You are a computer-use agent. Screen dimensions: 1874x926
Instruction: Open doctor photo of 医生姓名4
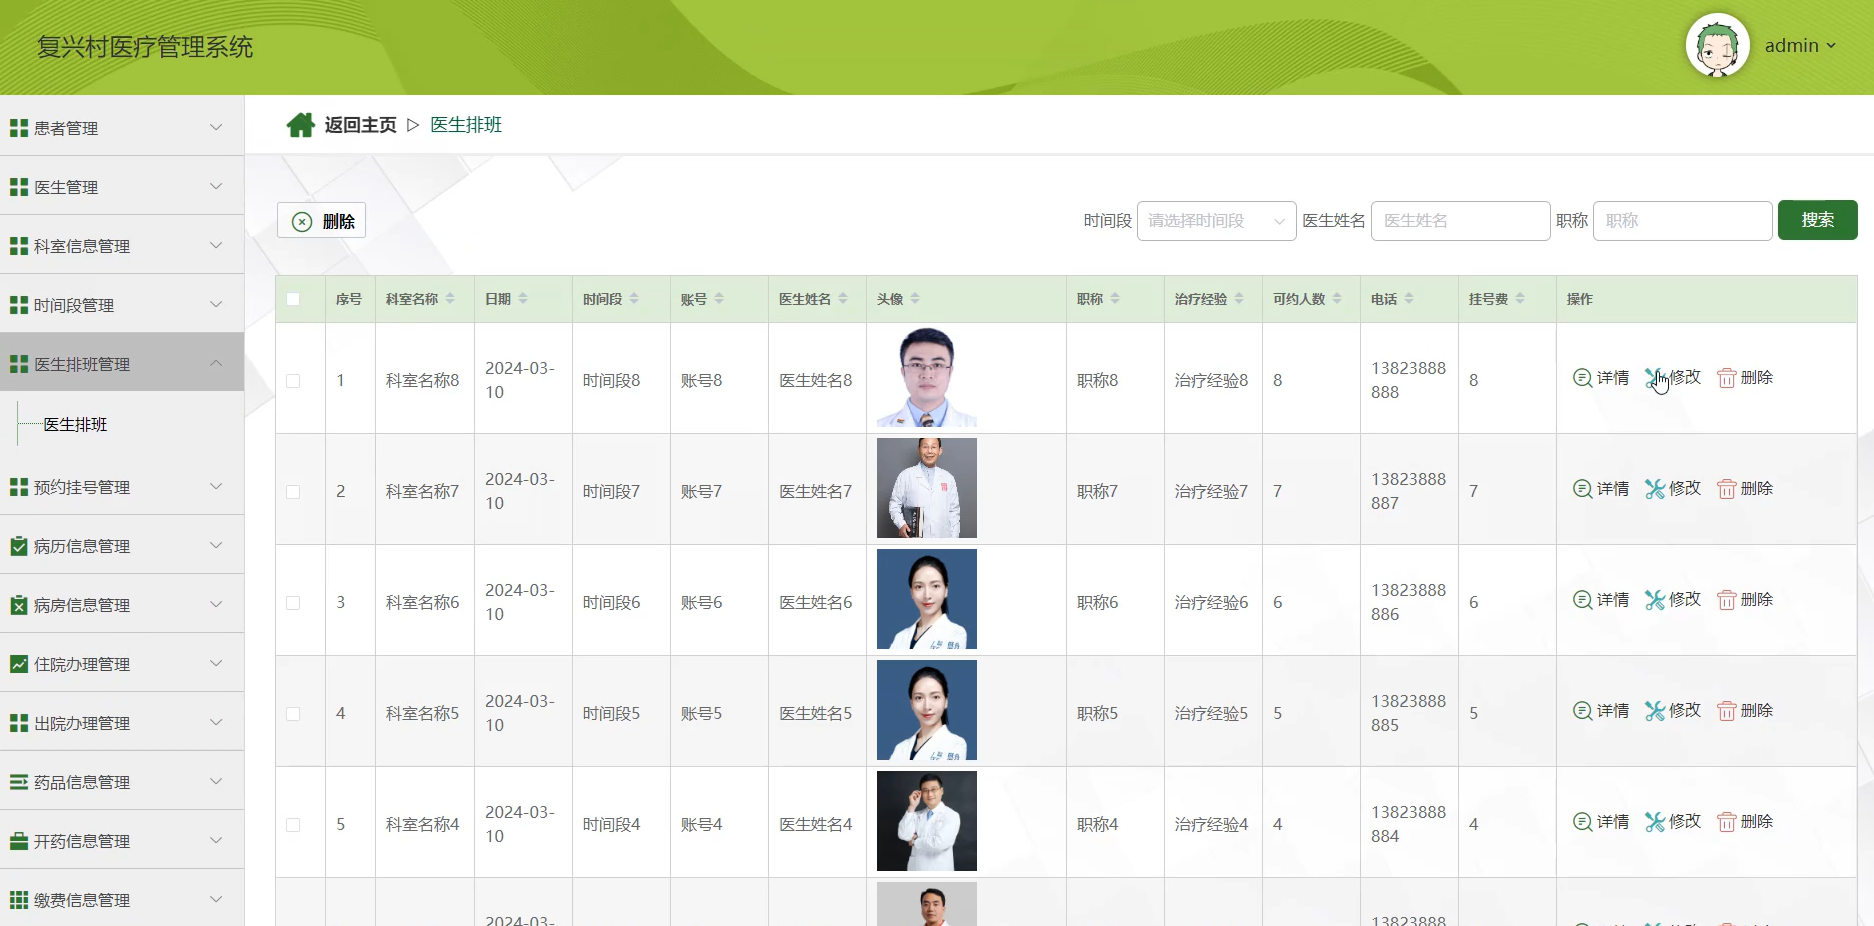click(x=927, y=821)
